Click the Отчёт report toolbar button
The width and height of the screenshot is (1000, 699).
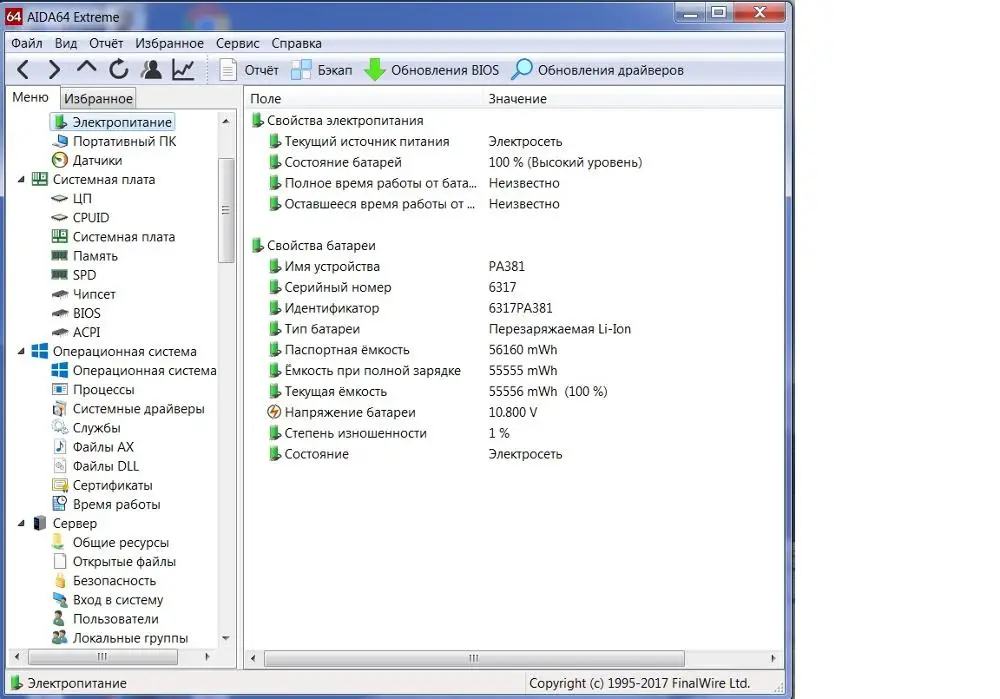(x=249, y=70)
